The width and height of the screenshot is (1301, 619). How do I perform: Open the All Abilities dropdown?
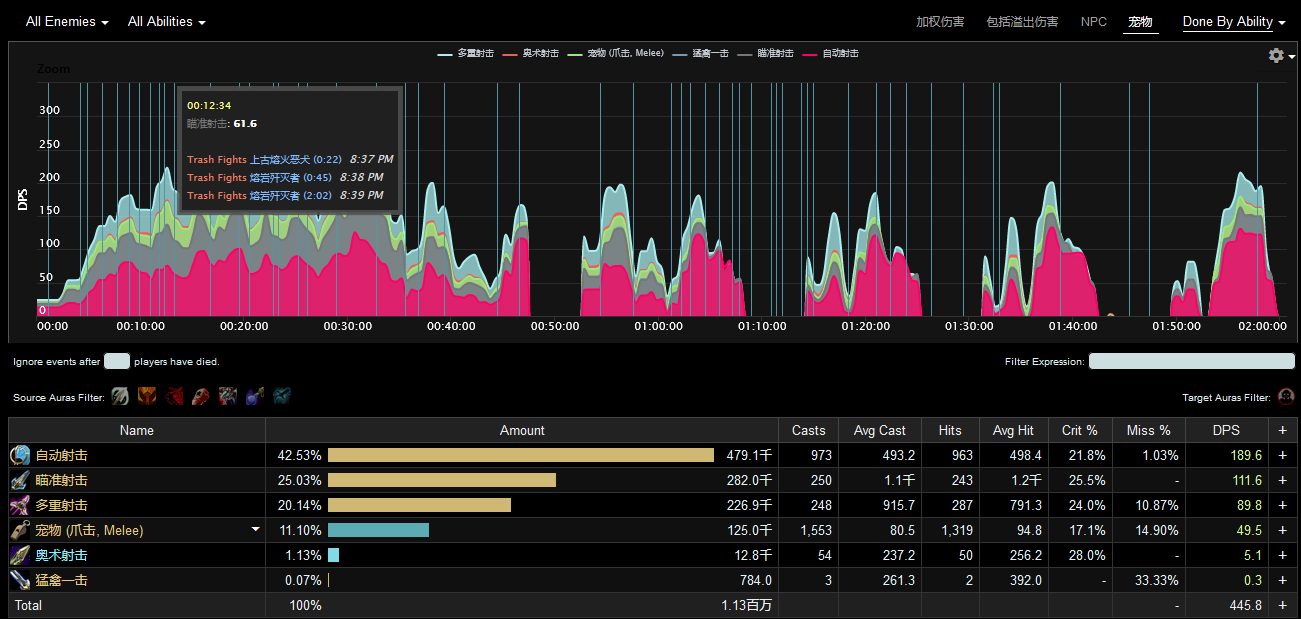[166, 22]
